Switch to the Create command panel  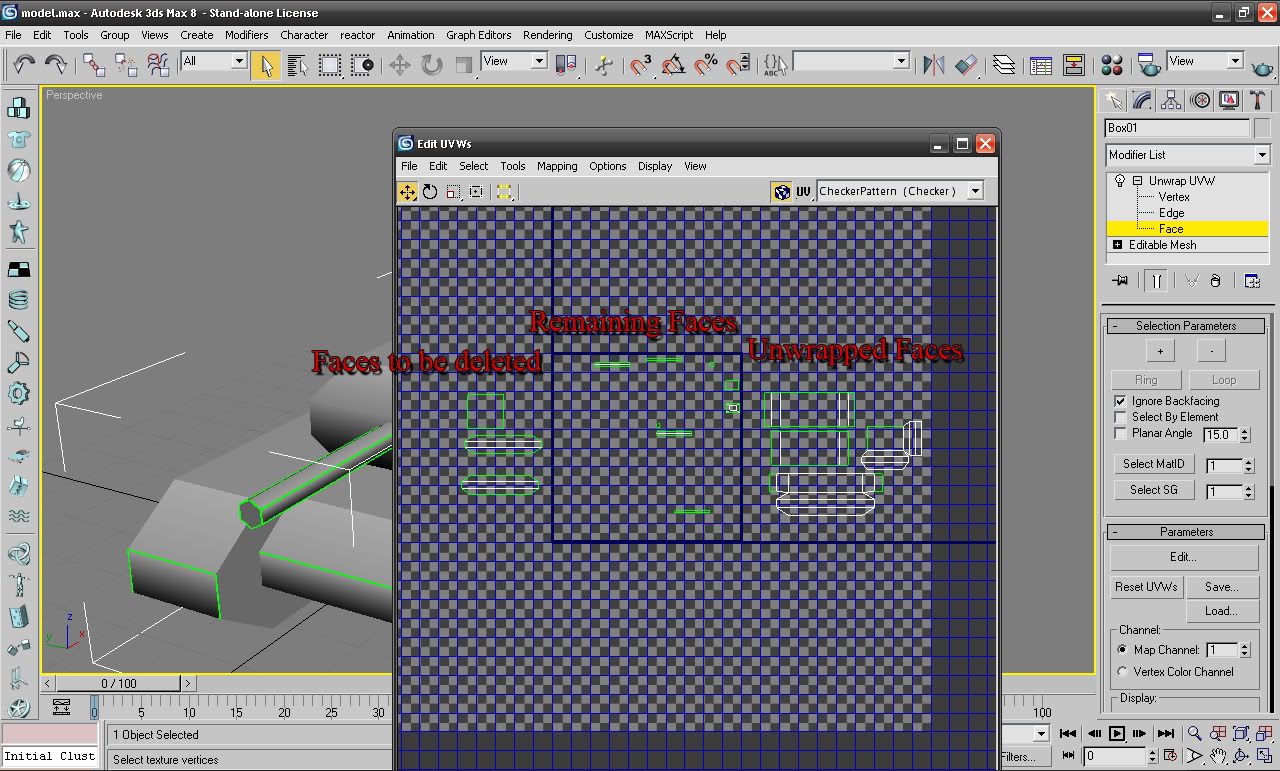(1113, 100)
